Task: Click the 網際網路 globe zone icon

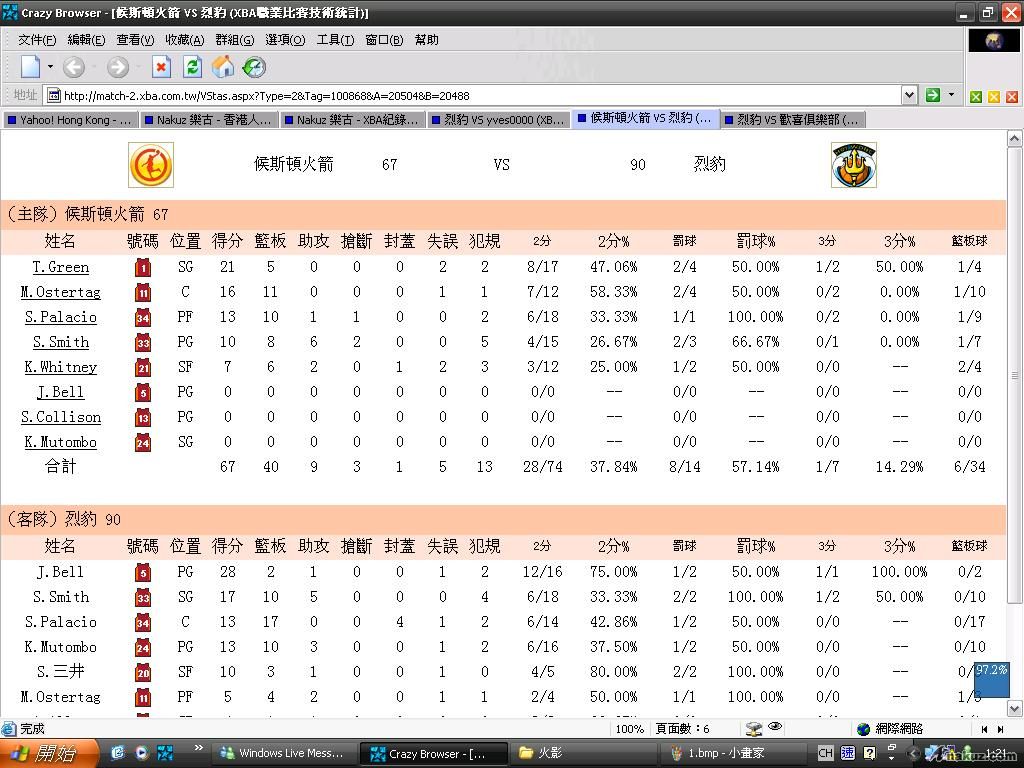Action: pos(863,729)
